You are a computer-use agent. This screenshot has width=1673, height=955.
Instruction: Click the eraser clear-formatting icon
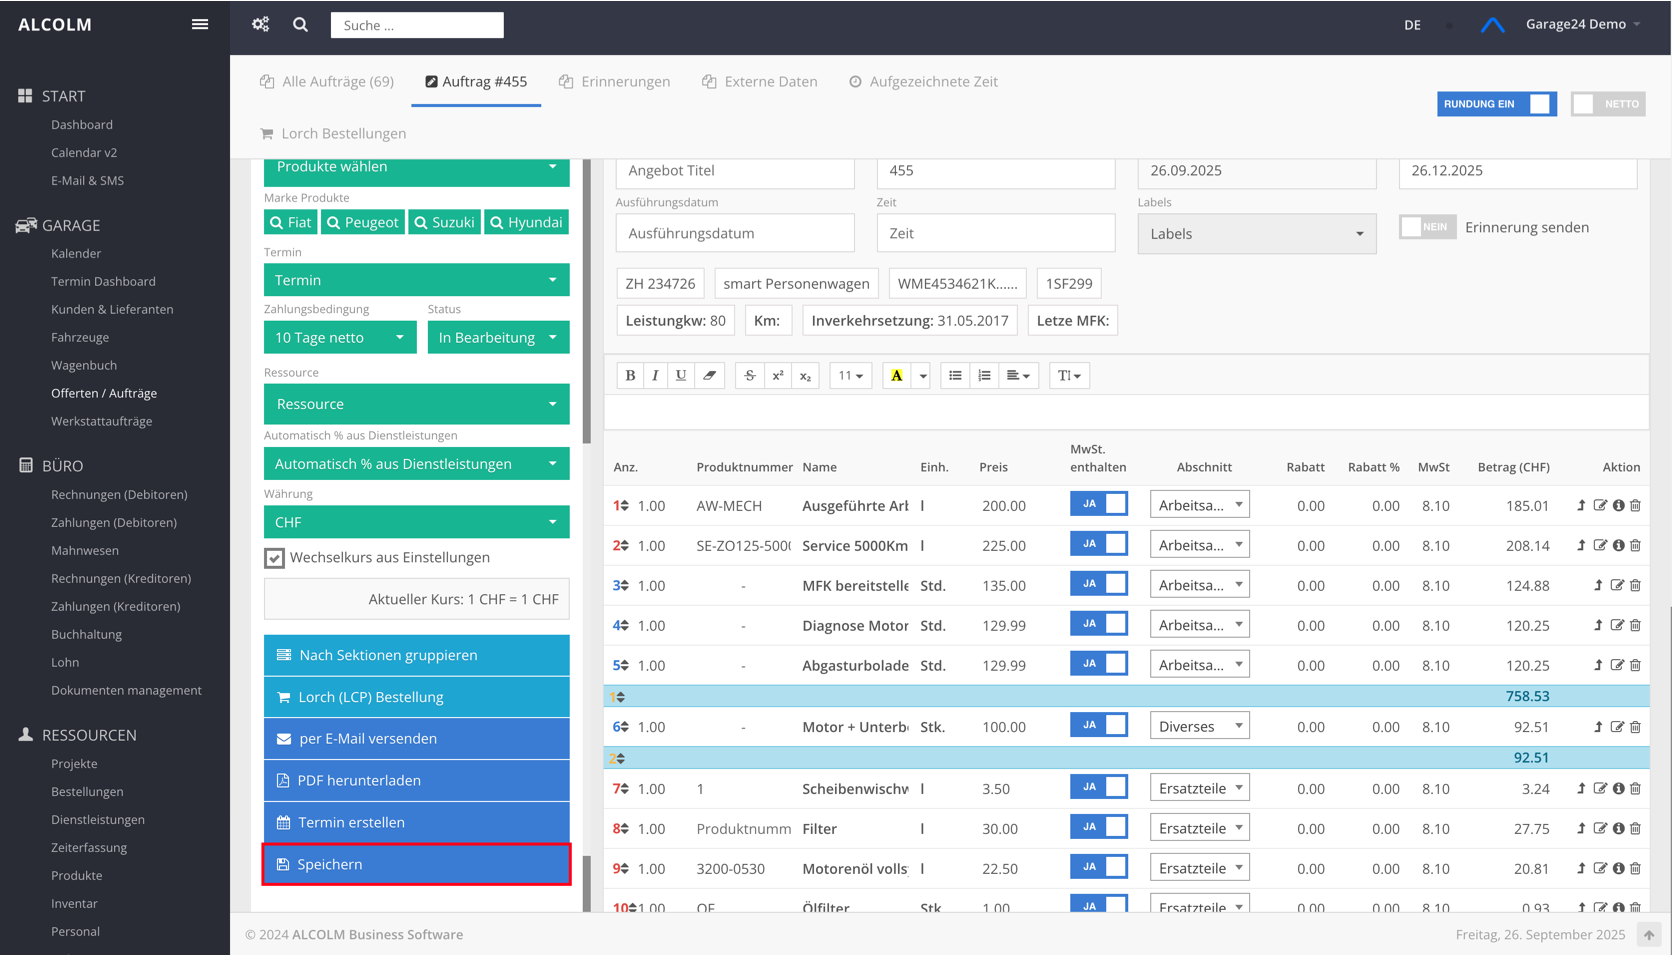[709, 376]
